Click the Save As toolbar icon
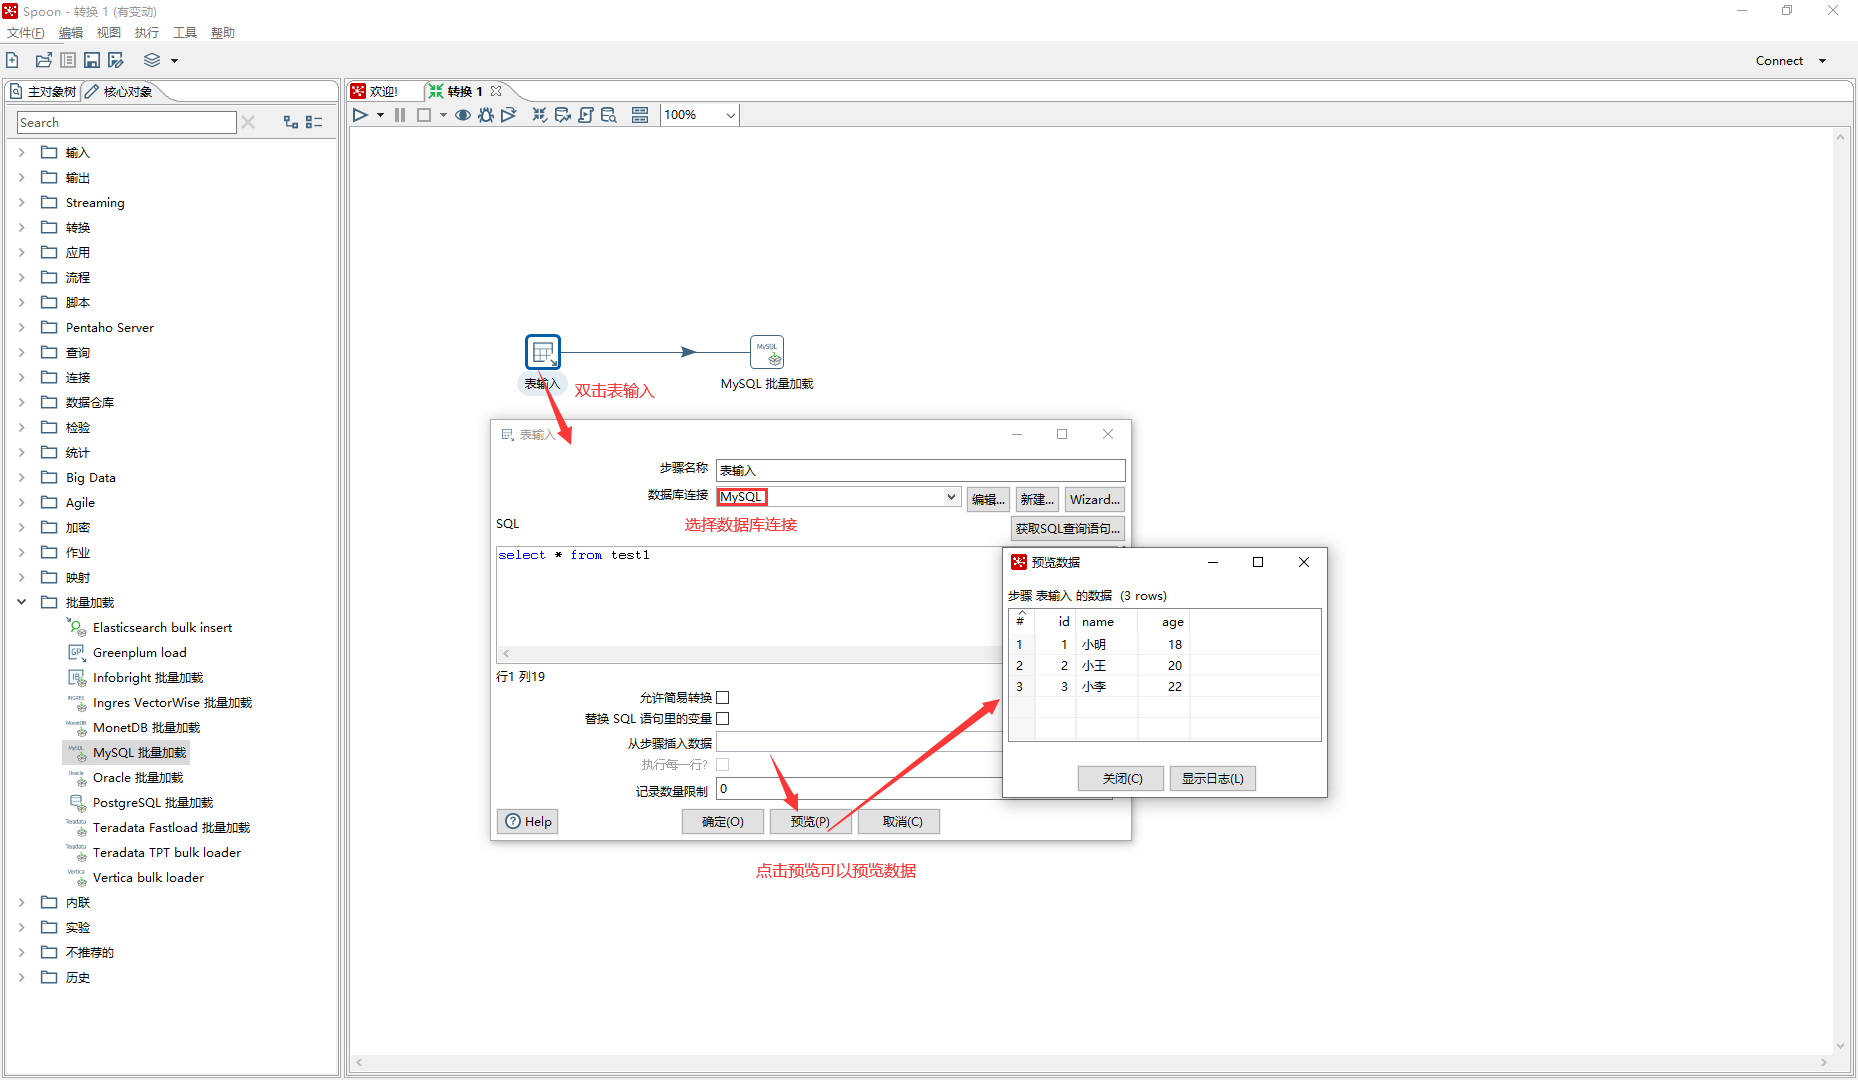The width and height of the screenshot is (1858, 1080). (x=116, y=60)
